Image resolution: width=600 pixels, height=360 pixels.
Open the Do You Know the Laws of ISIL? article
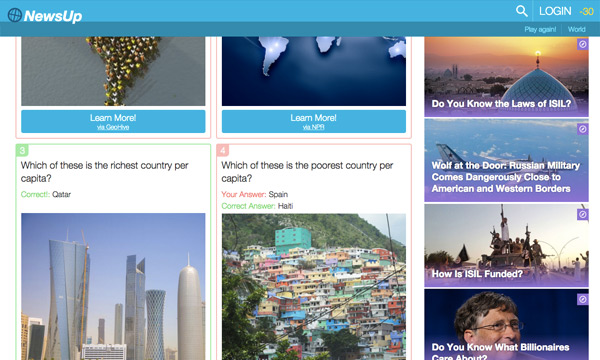tap(506, 77)
